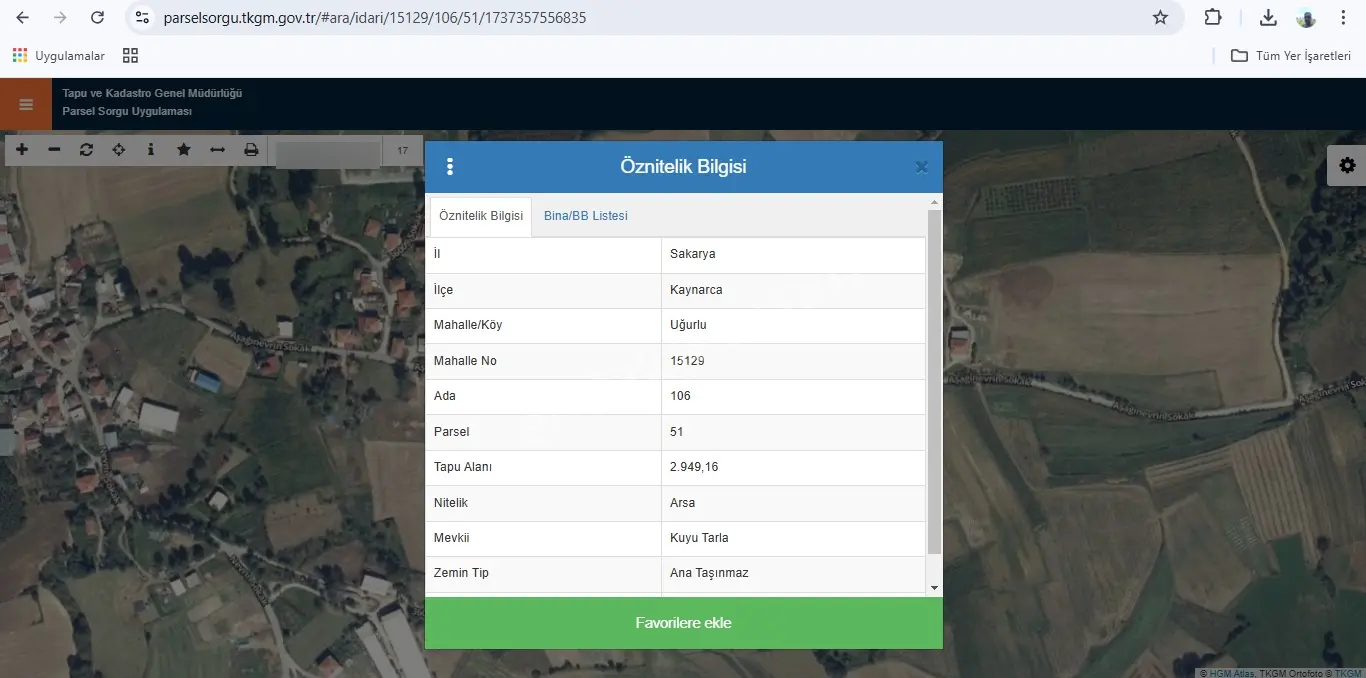This screenshot has width=1366, height=678.
Task: Click the tab groups grid icon
Action: pos(130,56)
